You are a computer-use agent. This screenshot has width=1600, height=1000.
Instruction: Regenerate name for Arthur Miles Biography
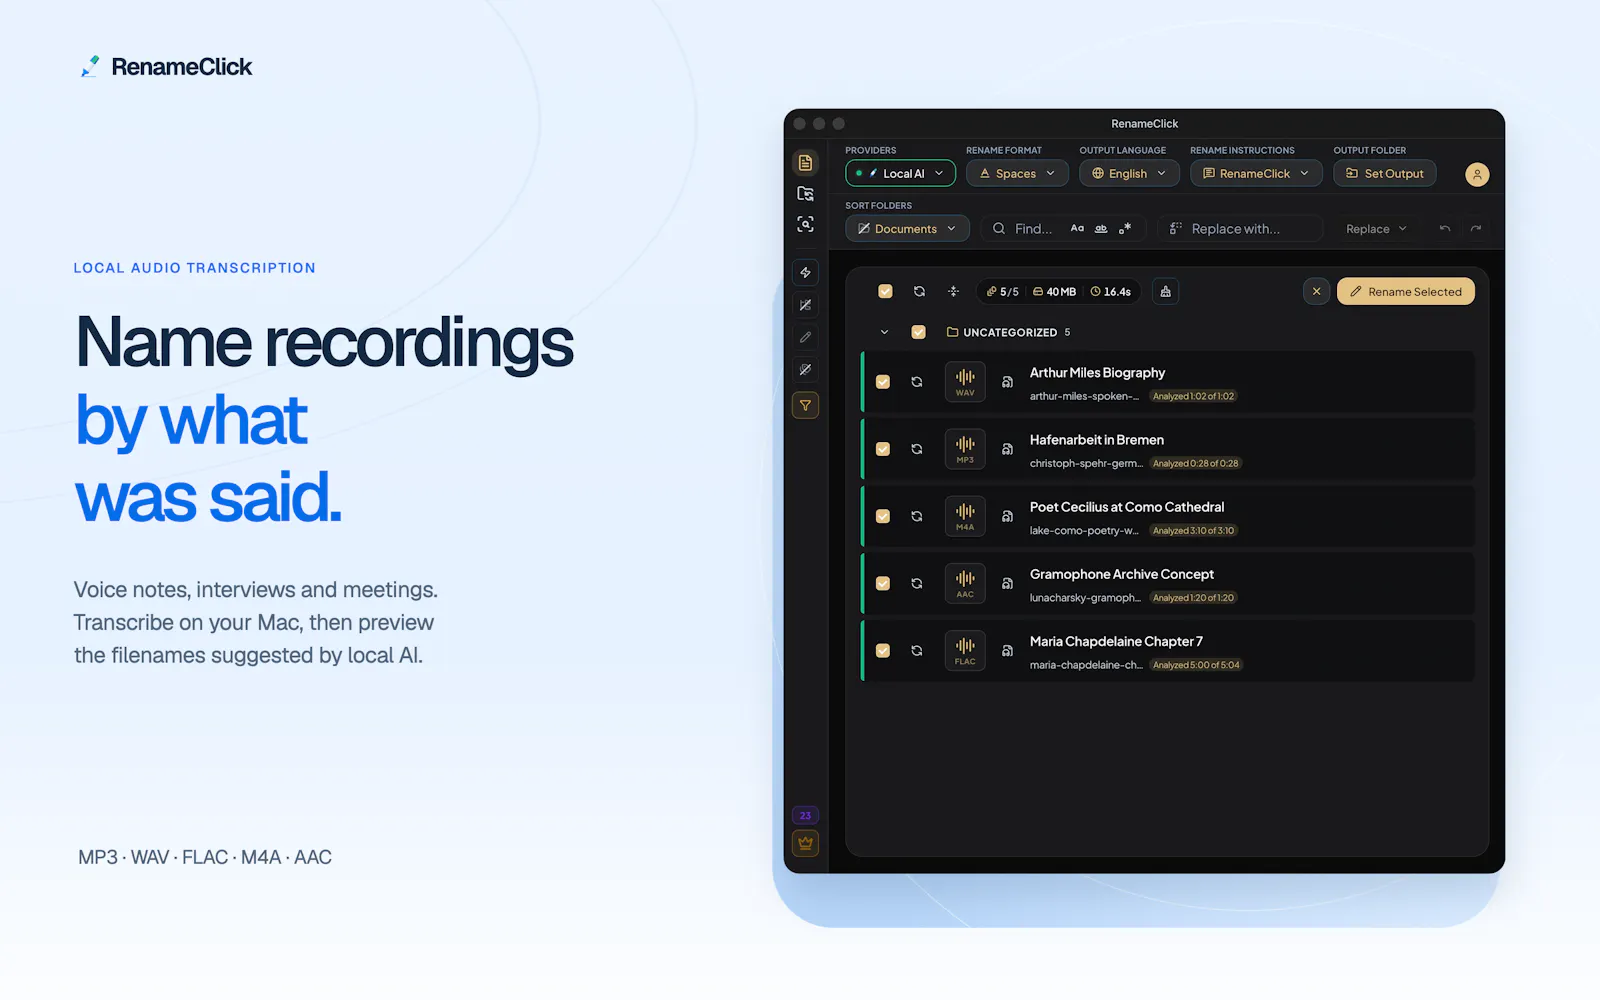click(917, 382)
